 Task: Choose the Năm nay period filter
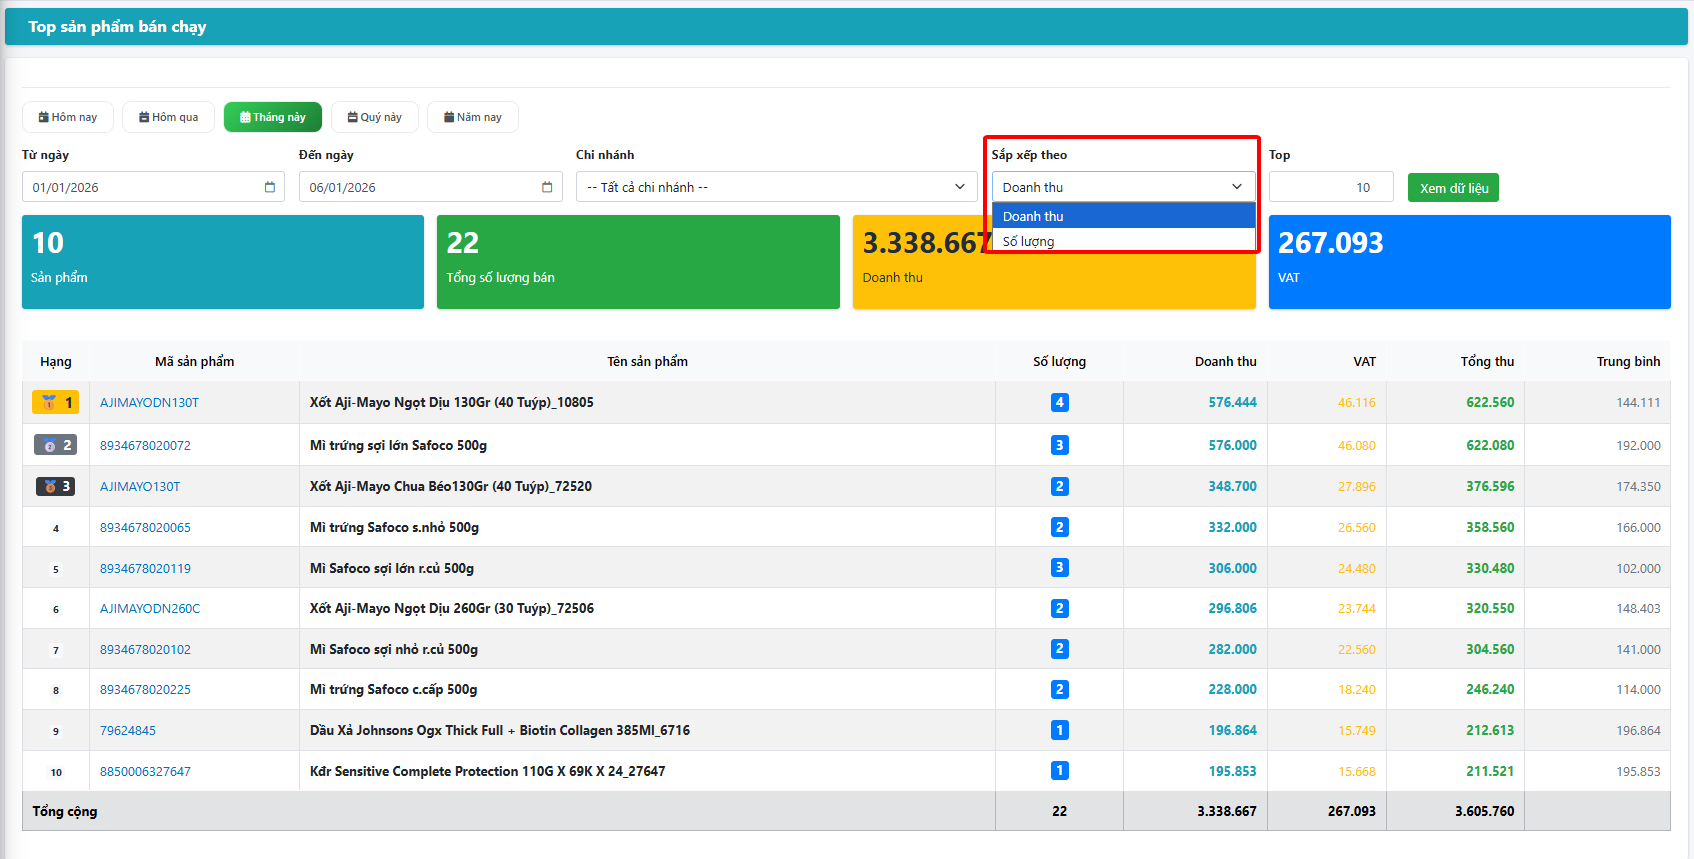[472, 117]
